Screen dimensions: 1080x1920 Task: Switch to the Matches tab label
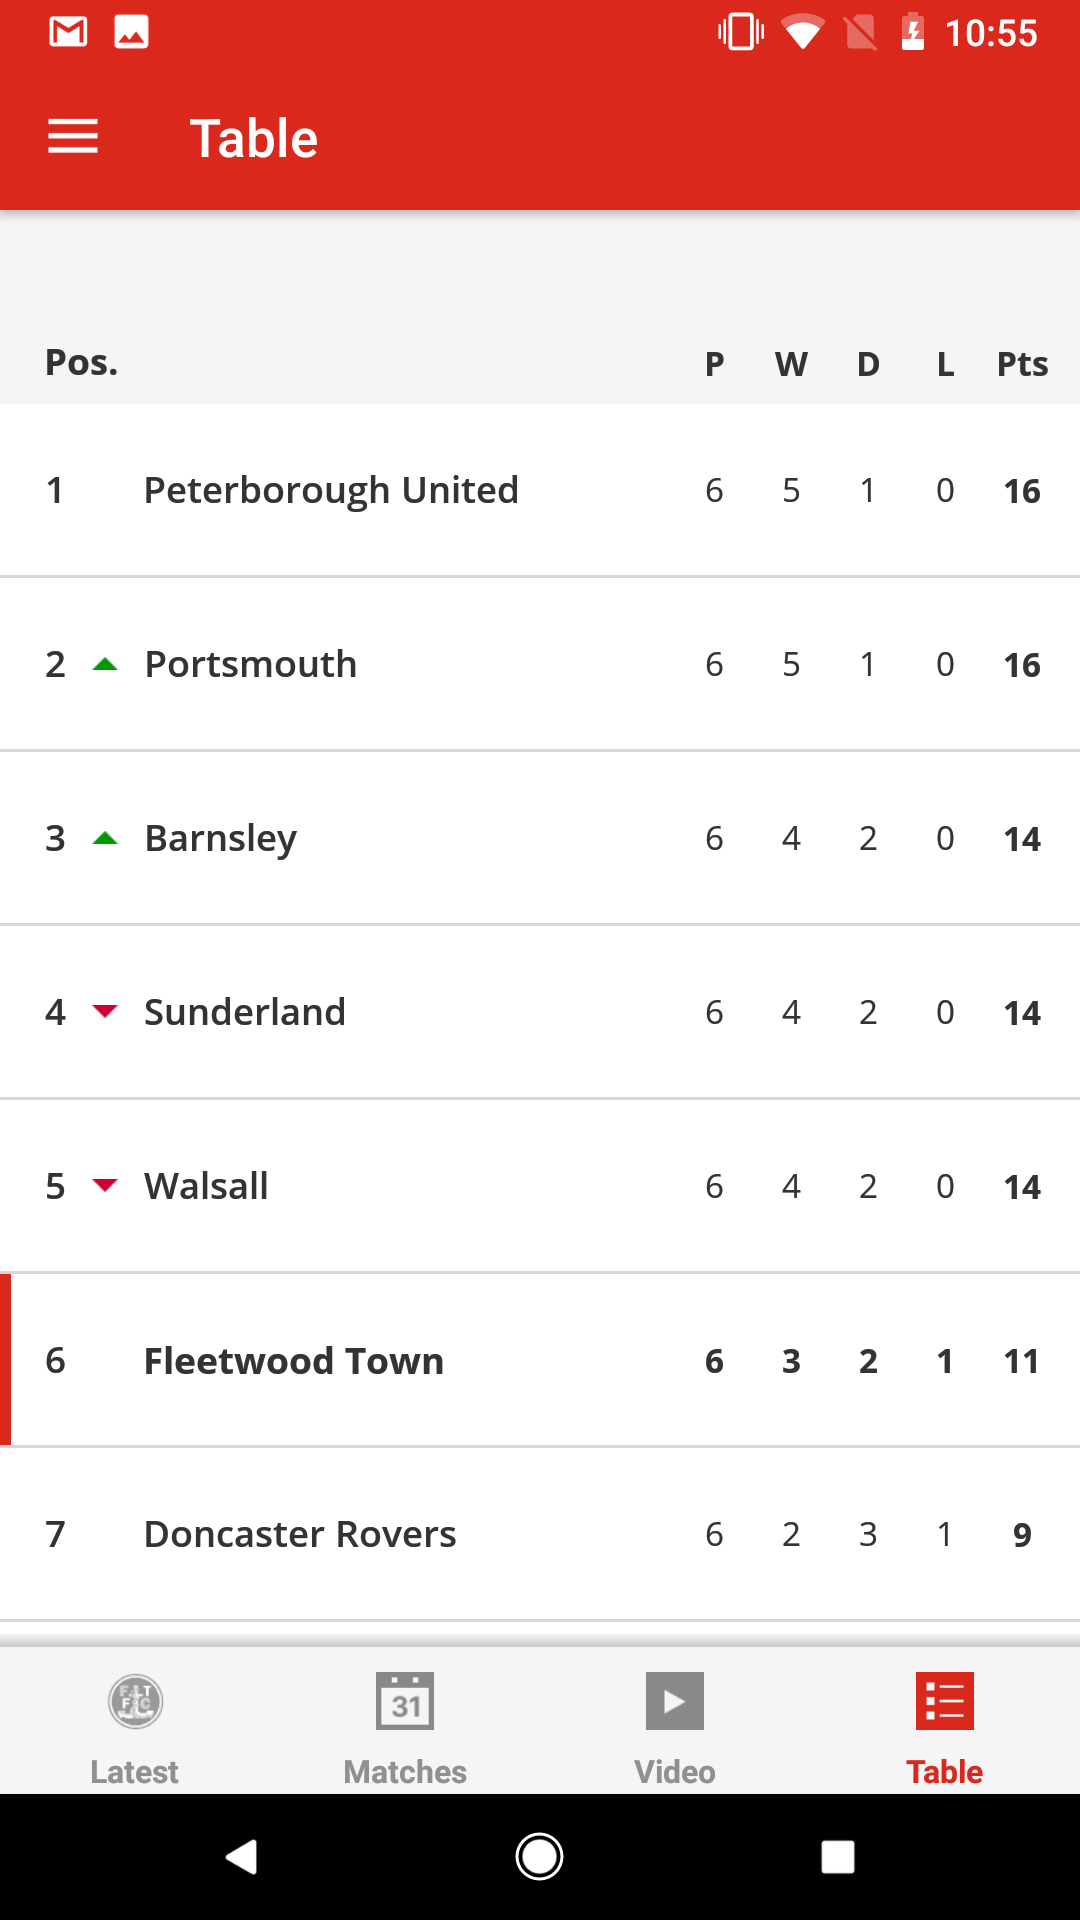(405, 1771)
